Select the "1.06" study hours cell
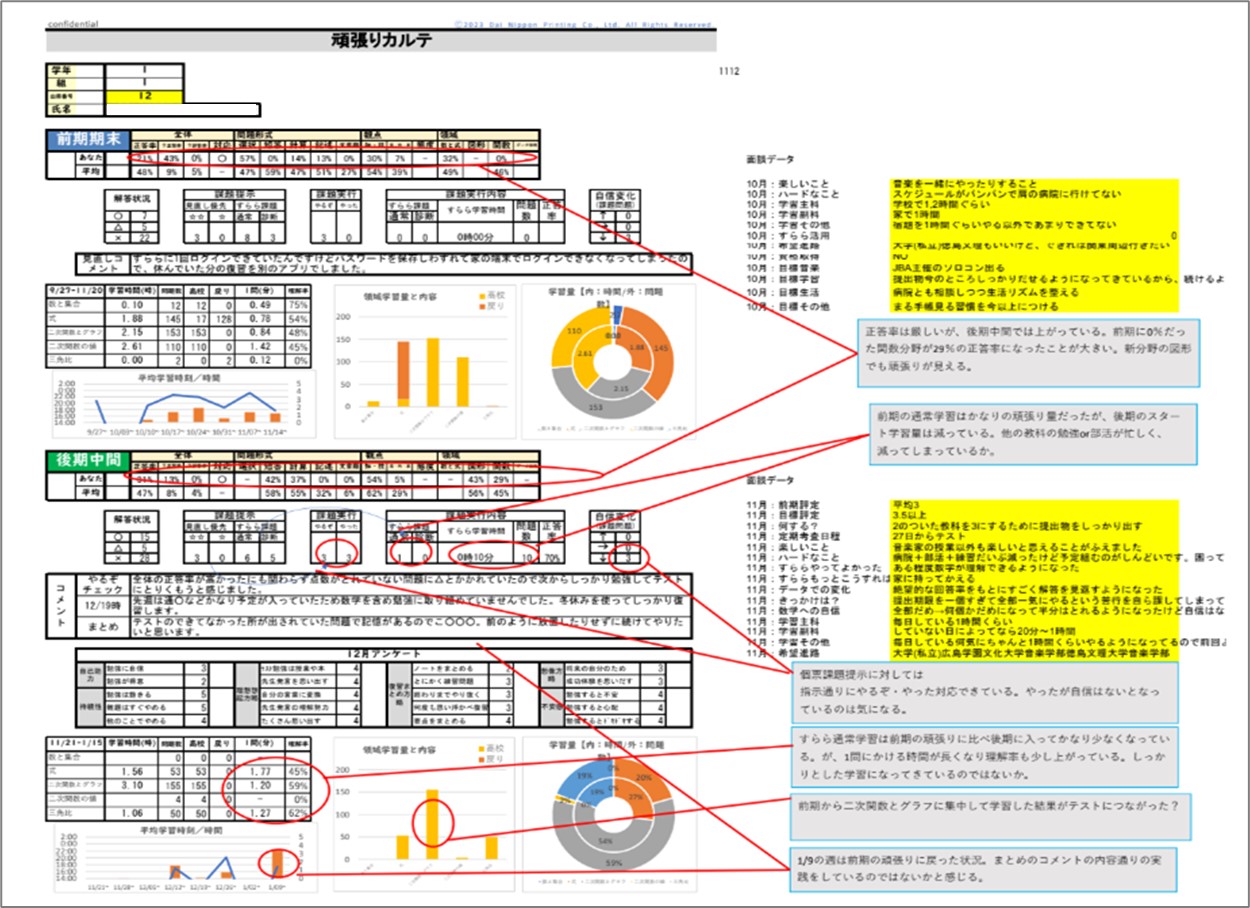The image size is (1250, 908). coord(130,813)
